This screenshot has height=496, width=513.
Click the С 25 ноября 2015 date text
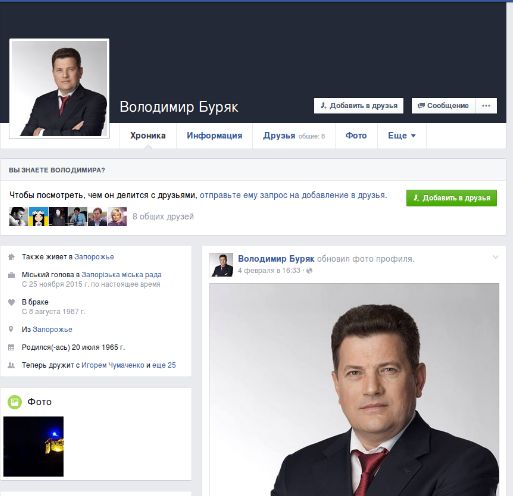[x=91, y=284]
